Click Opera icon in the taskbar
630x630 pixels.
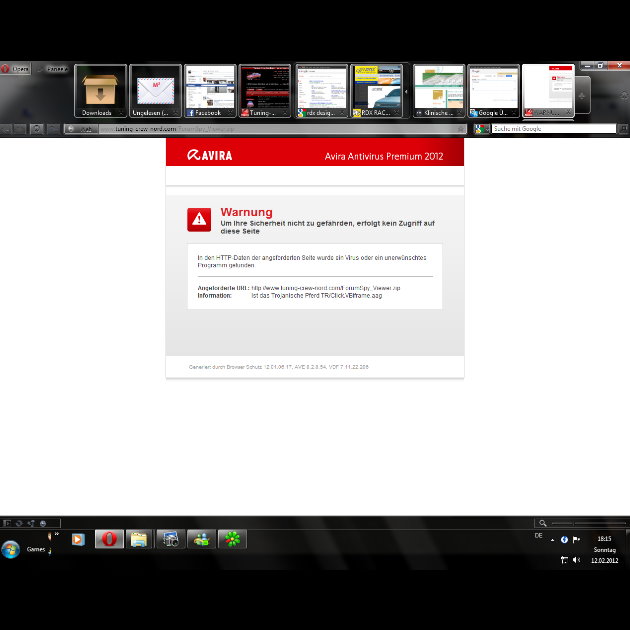(x=108, y=539)
